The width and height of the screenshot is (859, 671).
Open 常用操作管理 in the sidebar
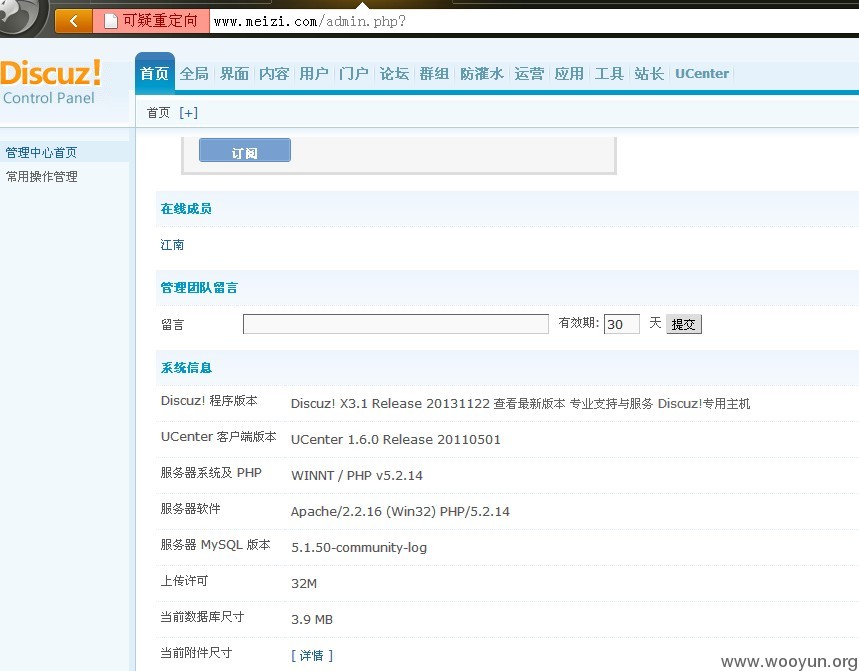41,176
